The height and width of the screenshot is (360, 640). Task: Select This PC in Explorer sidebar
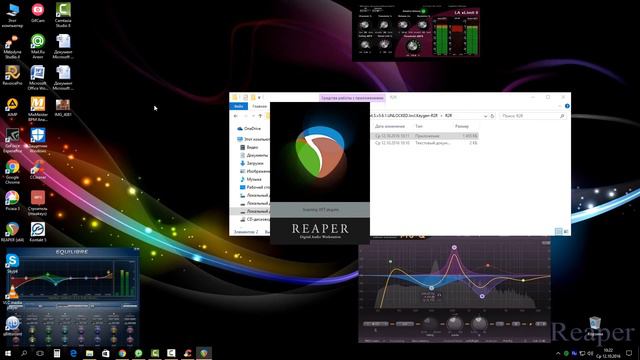pos(253,139)
